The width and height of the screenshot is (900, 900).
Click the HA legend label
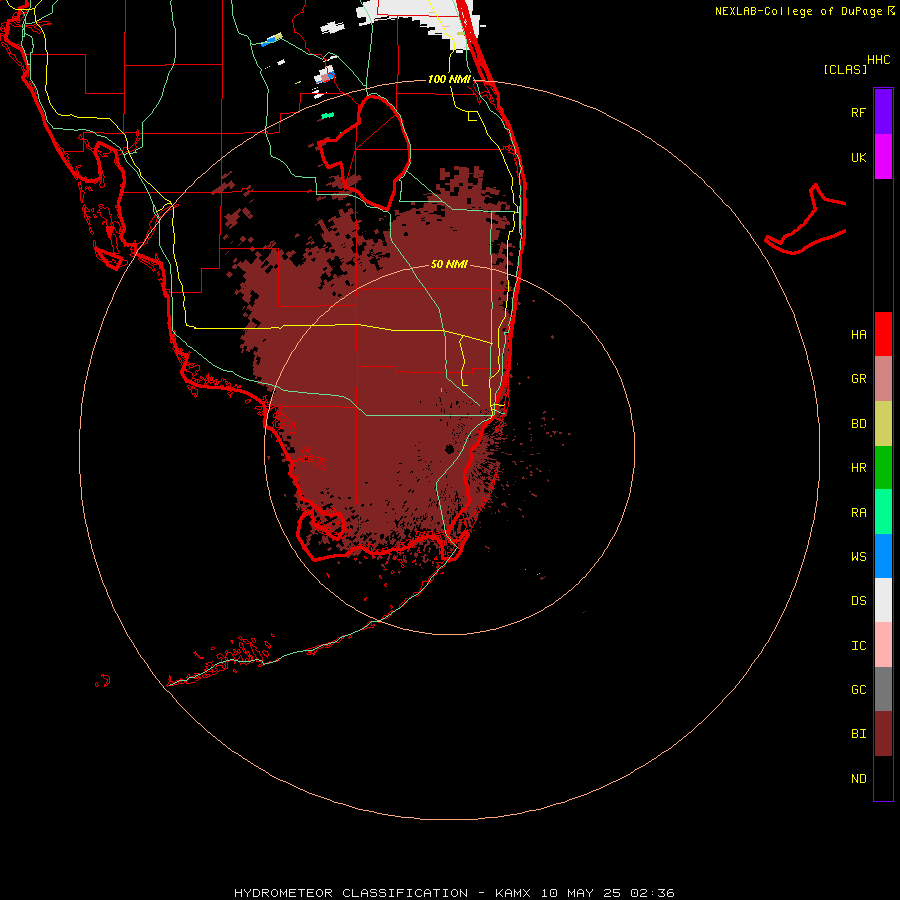858,335
